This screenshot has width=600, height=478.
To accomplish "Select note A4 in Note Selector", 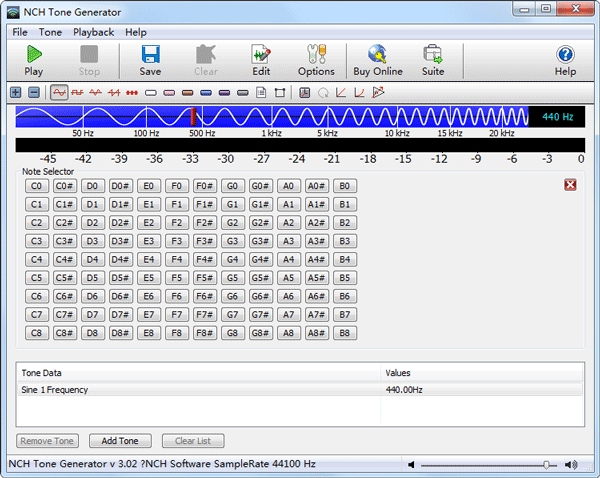I will point(288,259).
